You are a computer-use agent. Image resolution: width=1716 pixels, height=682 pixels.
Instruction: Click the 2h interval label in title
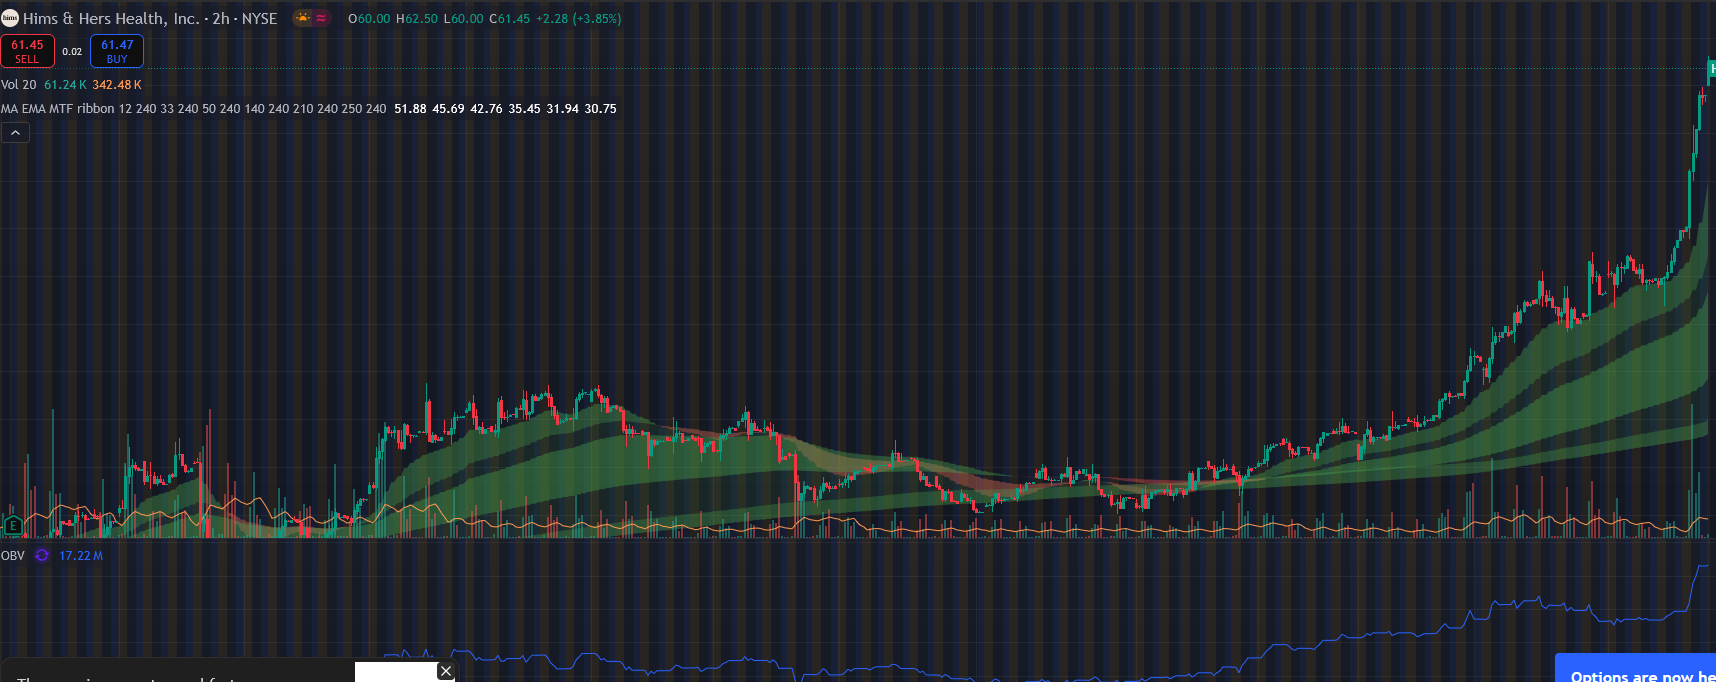pos(220,19)
